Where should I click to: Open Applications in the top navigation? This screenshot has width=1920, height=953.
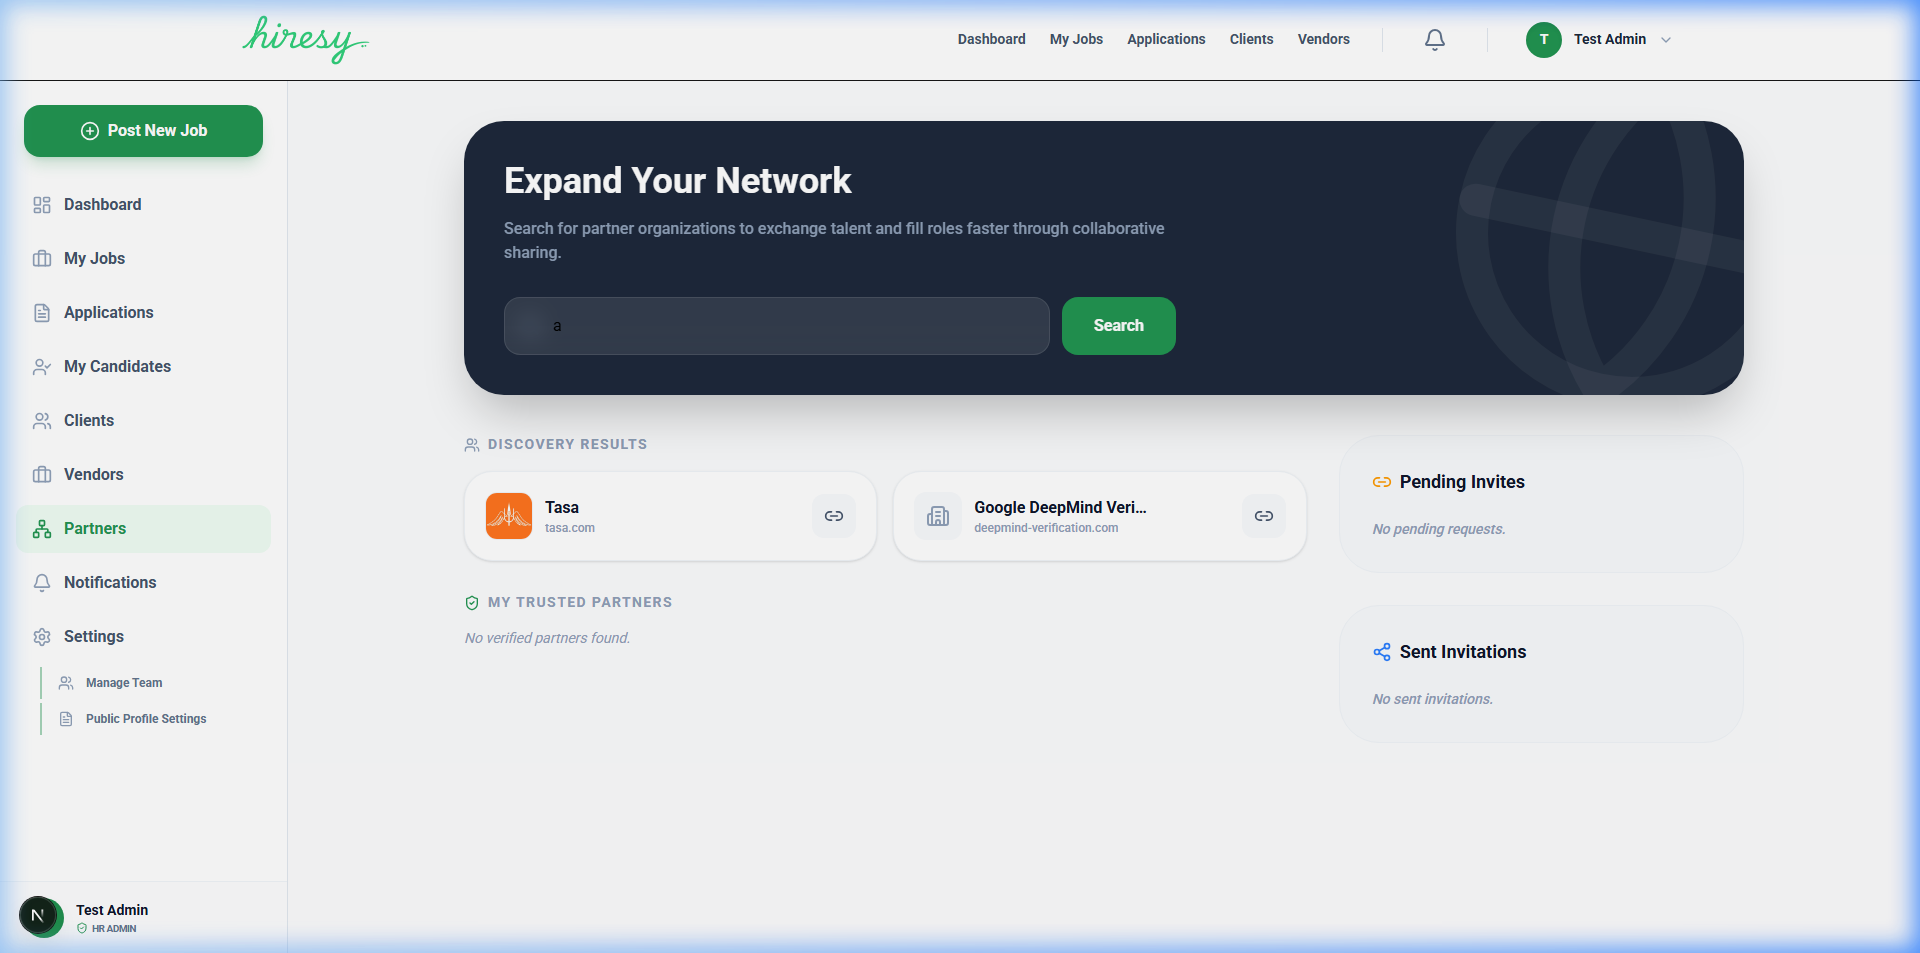(1166, 39)
